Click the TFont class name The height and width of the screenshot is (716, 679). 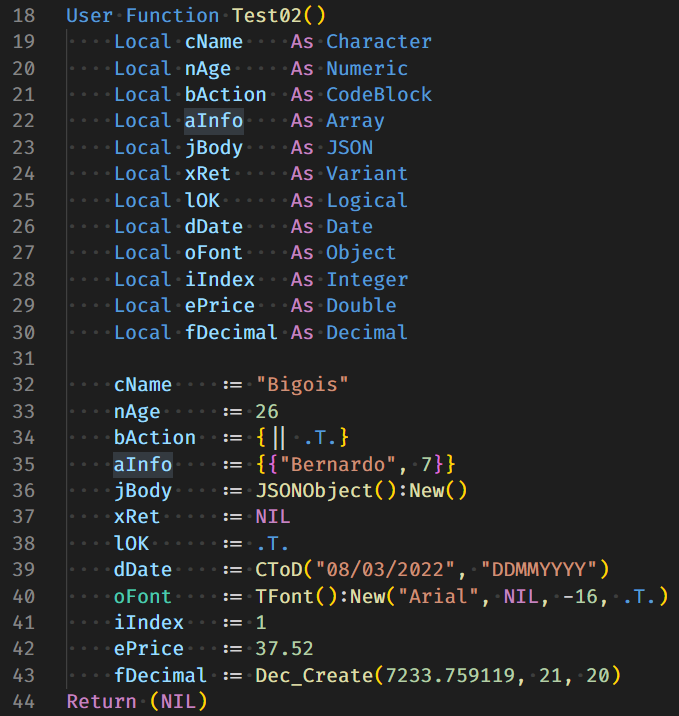coord(285,597)
